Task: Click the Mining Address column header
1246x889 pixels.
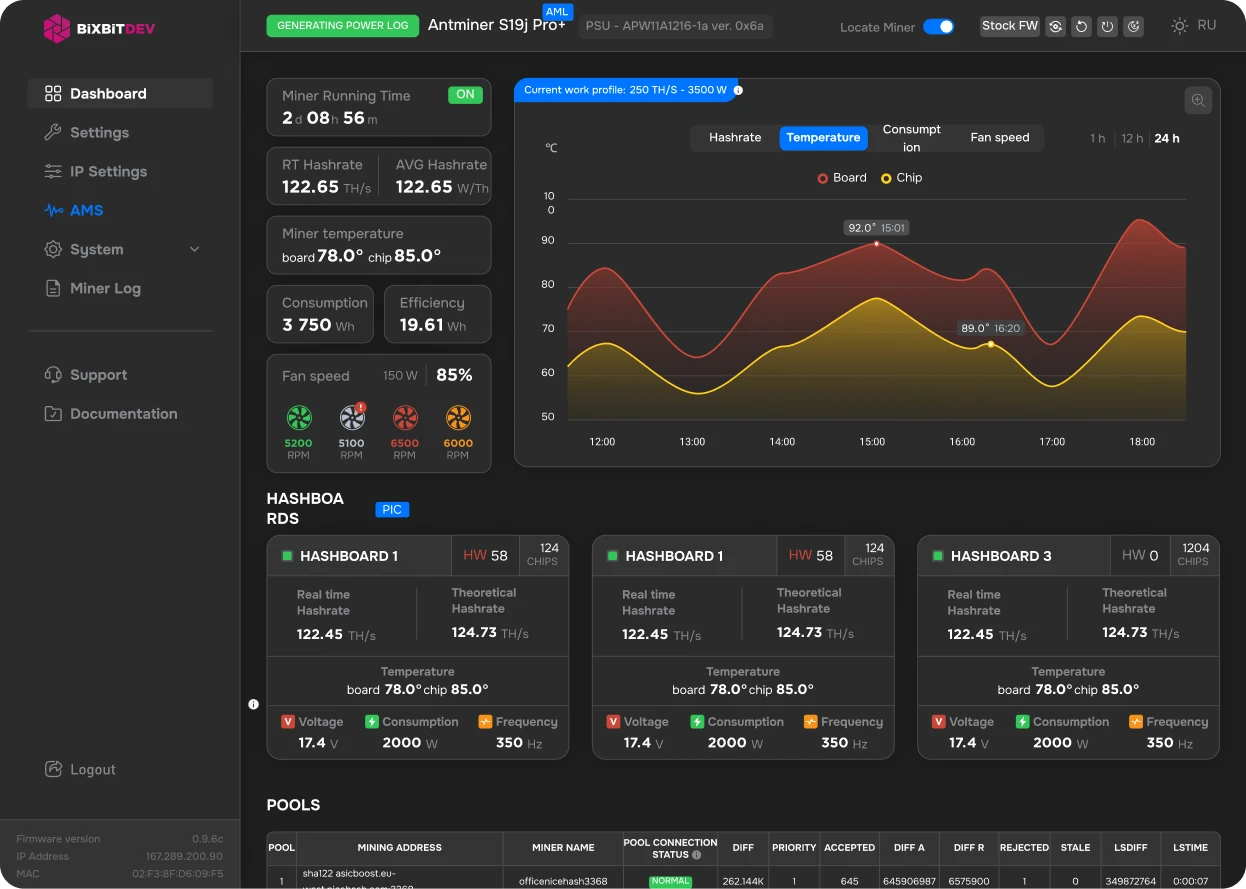Action: tap(399, 848)
